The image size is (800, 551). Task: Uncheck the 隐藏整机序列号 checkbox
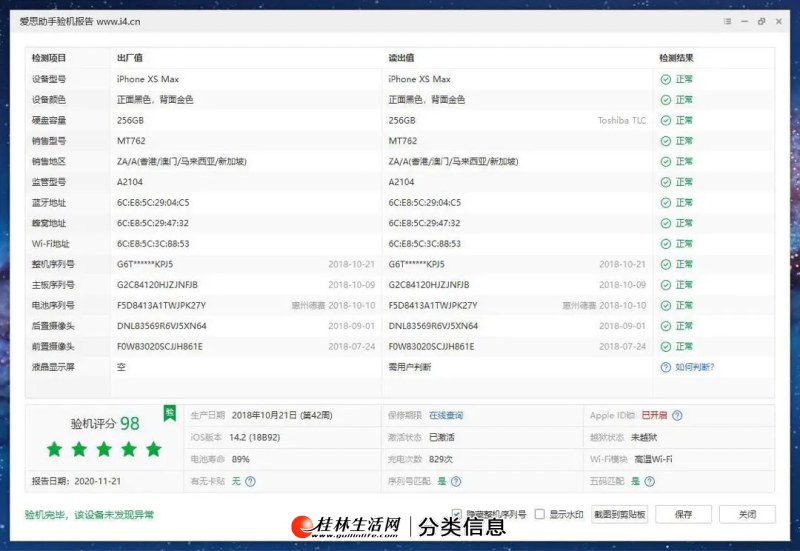point(457,514)
